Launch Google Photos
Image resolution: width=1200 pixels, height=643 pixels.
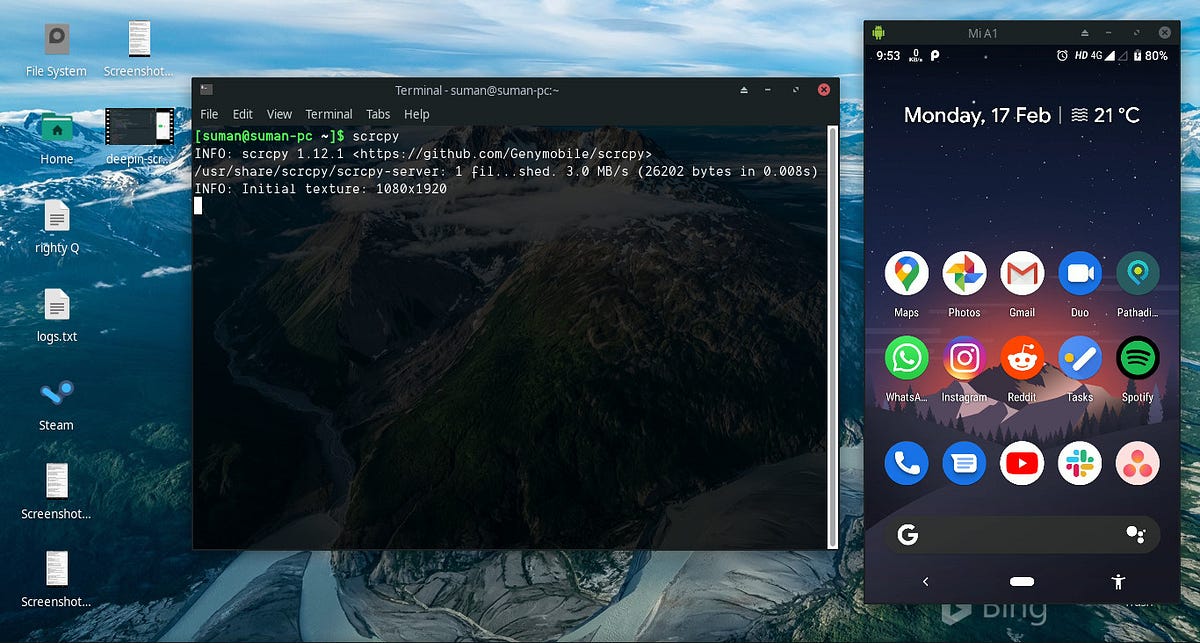click(963, 273)
